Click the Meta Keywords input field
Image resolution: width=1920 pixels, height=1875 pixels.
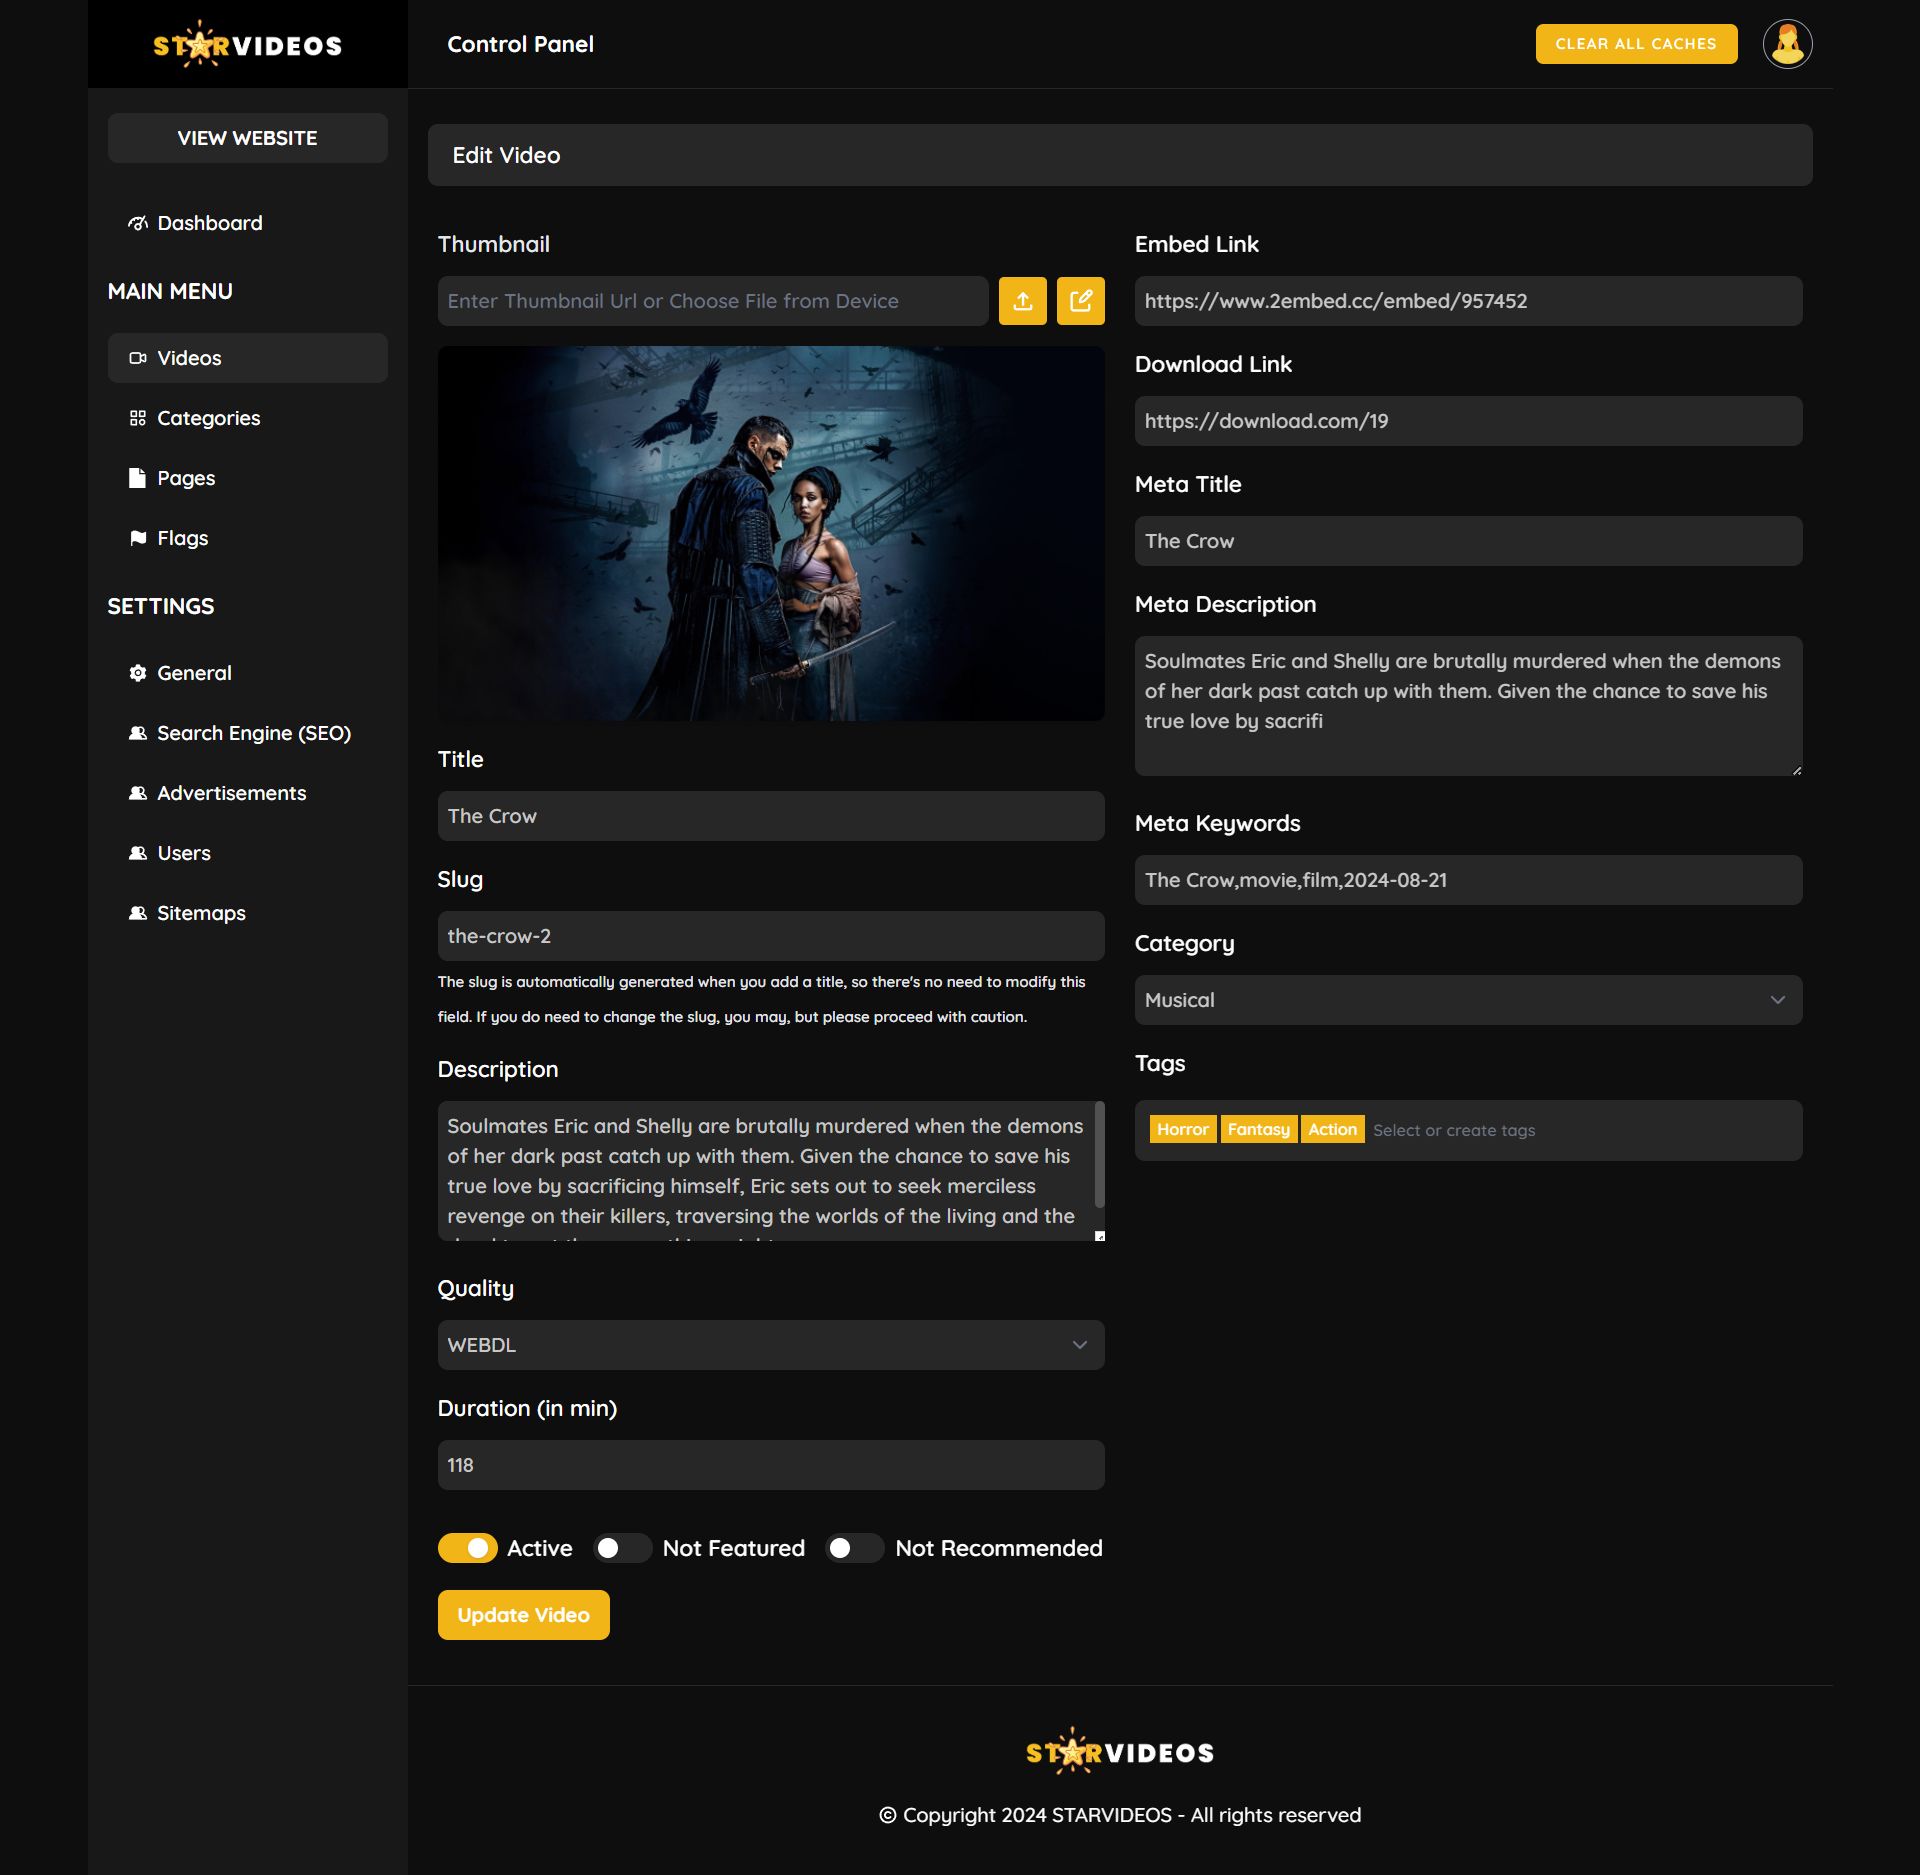point(1468,880)
